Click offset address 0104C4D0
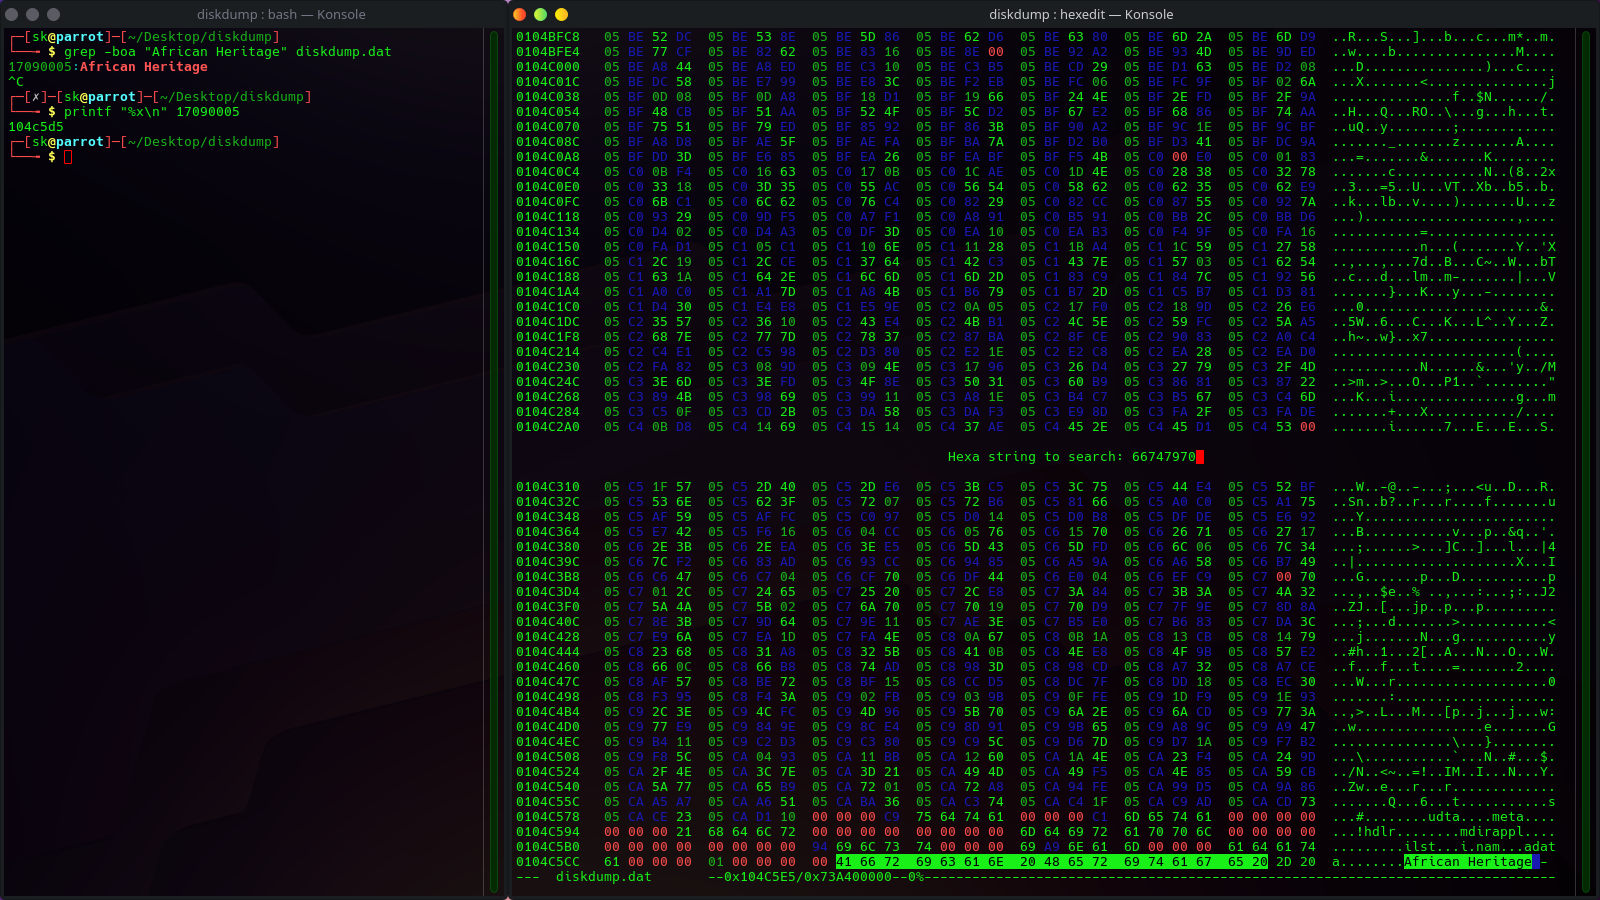This screenshot has height=900, width=1600. tap(548, 727)
